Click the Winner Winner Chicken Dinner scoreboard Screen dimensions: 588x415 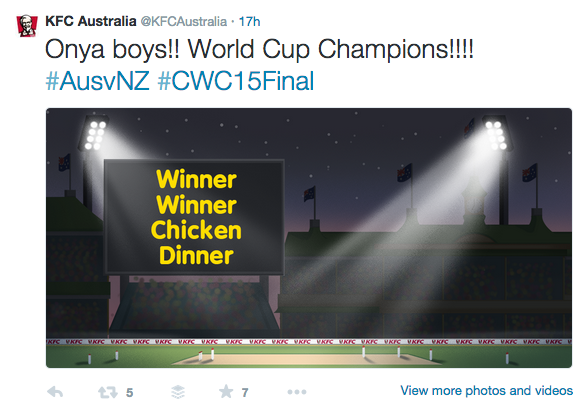194,217
